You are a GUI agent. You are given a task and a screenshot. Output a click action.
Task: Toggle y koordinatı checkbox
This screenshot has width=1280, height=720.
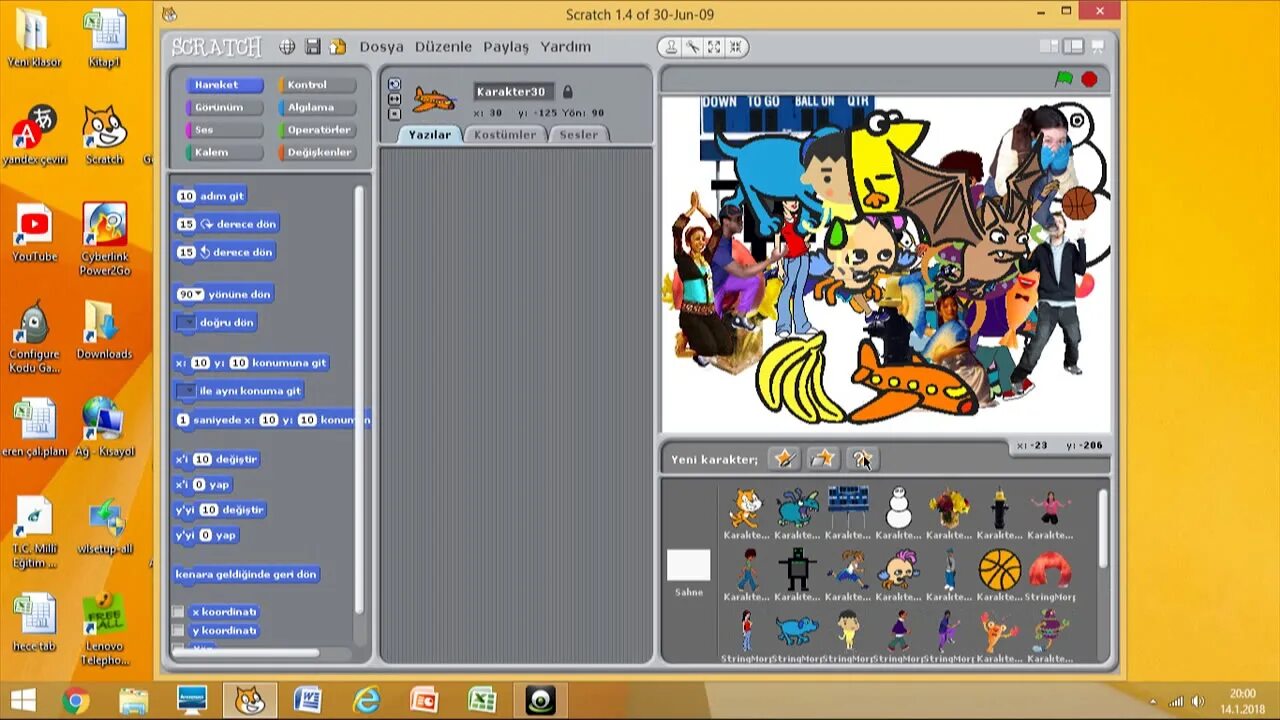(179, 631)
